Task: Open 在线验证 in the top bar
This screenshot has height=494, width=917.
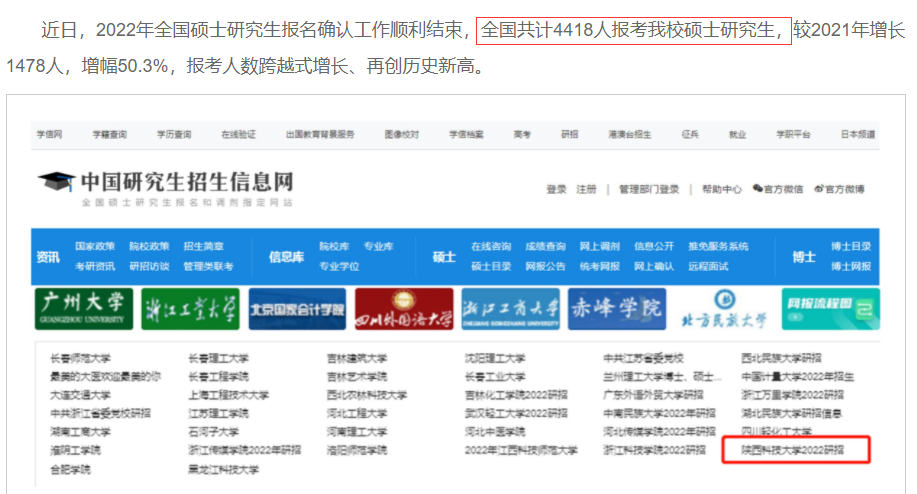Action: (239, 134)
